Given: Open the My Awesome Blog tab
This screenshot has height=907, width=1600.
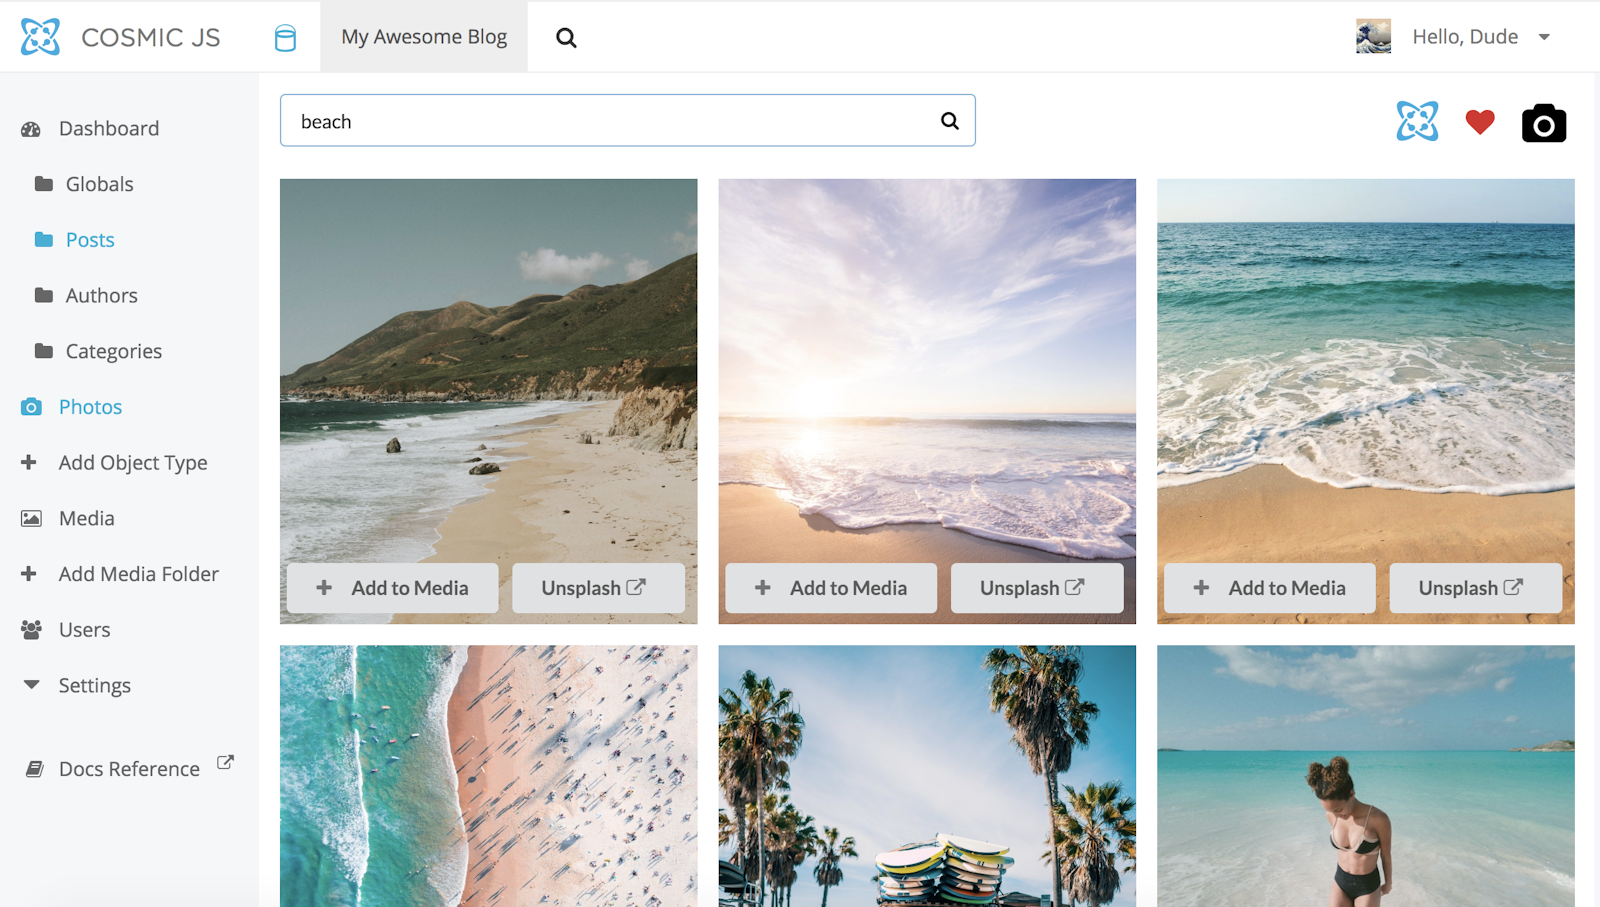Looking at the screenshot, I should pos(424,37).
